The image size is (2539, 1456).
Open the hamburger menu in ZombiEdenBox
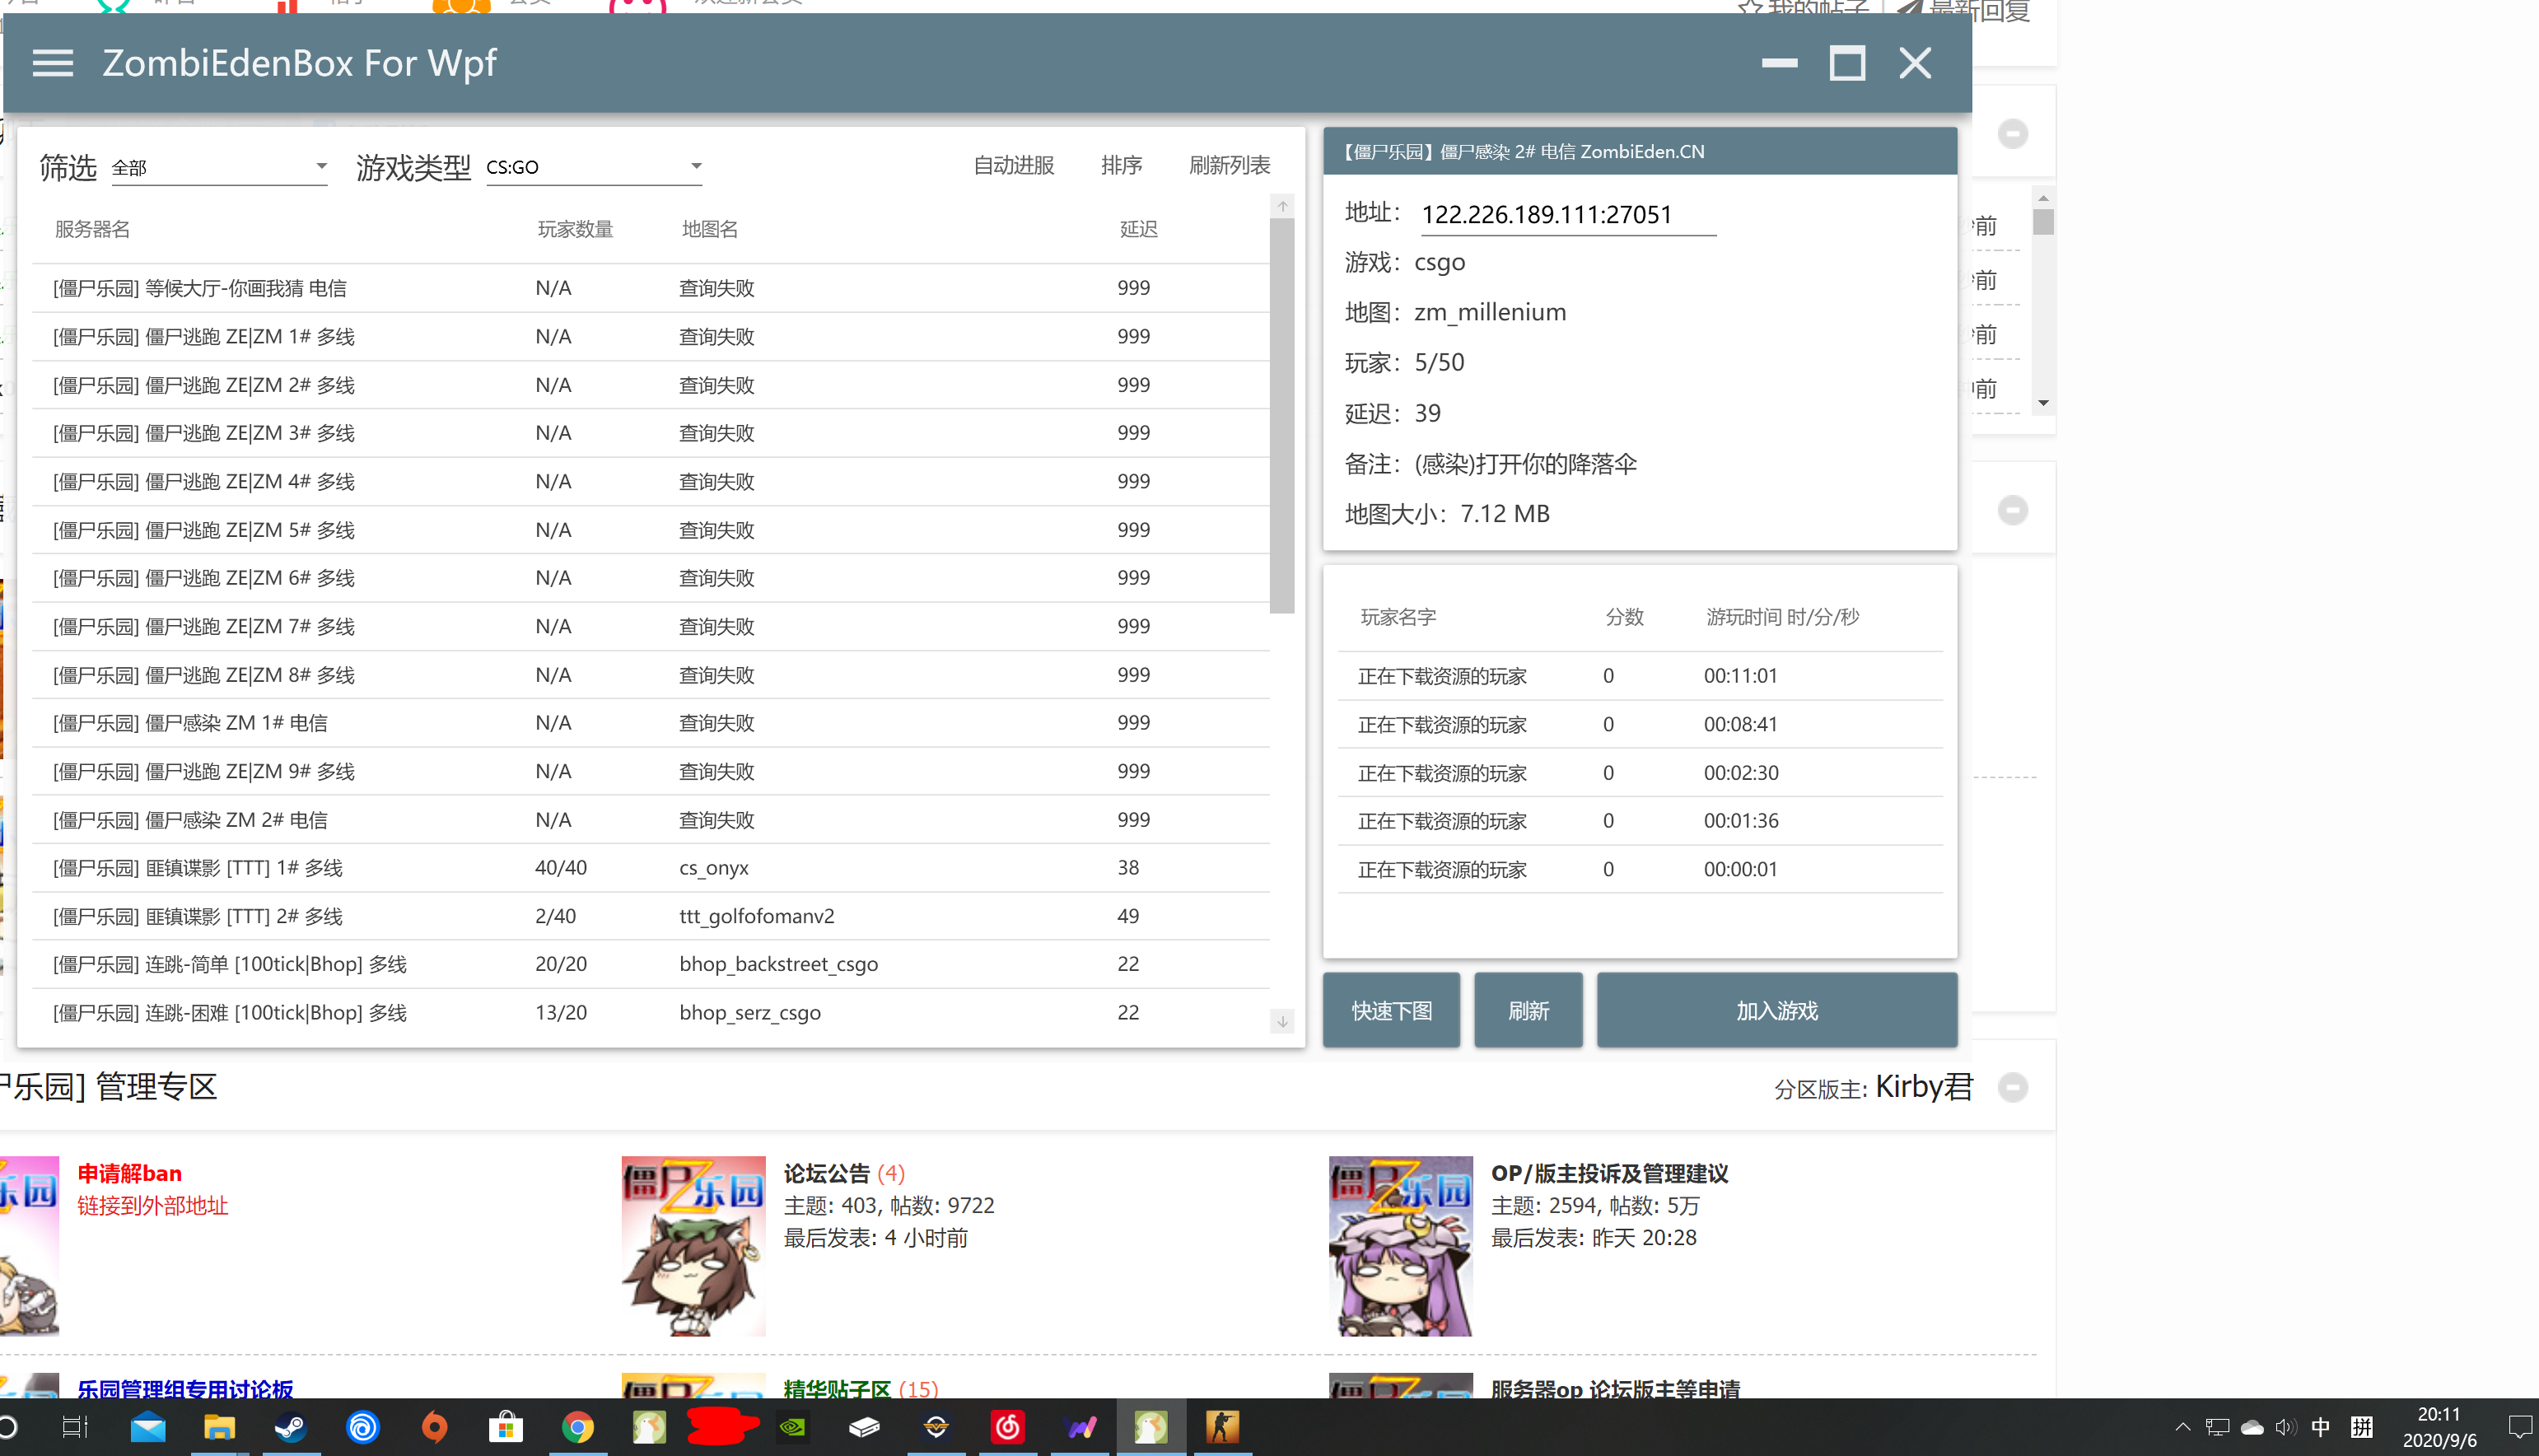coord(53,64)
